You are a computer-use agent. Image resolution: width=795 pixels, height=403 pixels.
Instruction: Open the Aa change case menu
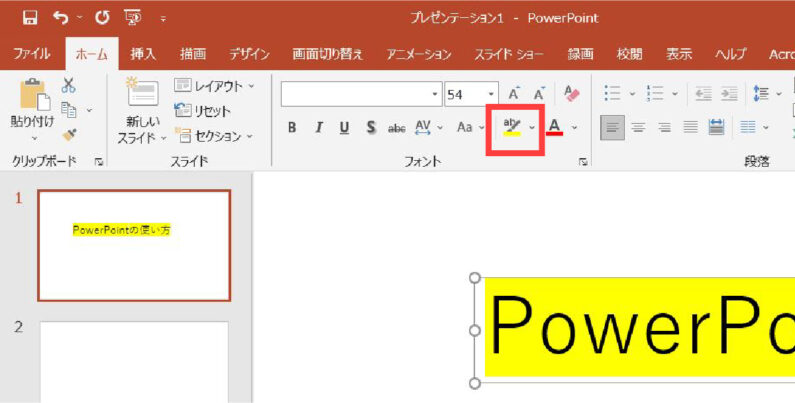coord(470,128)
